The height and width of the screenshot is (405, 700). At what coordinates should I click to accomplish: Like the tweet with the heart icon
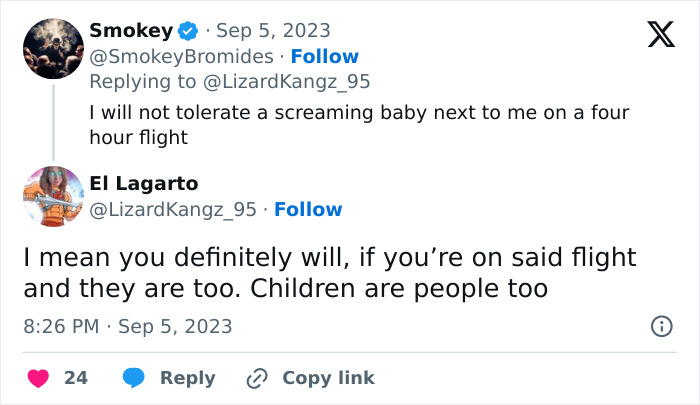[38, 377]
